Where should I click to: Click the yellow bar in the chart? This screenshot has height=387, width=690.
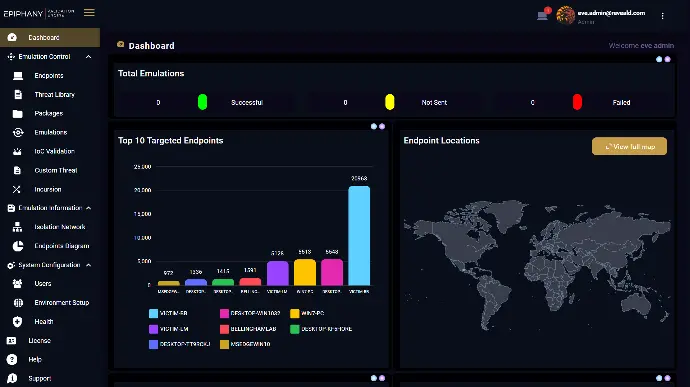click(305, 272)
